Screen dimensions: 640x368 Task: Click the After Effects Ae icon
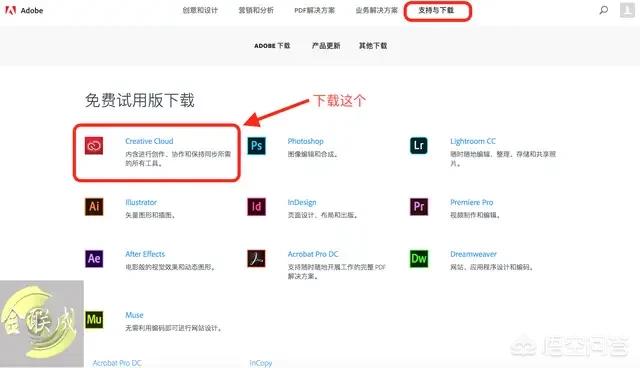[94, 259]
